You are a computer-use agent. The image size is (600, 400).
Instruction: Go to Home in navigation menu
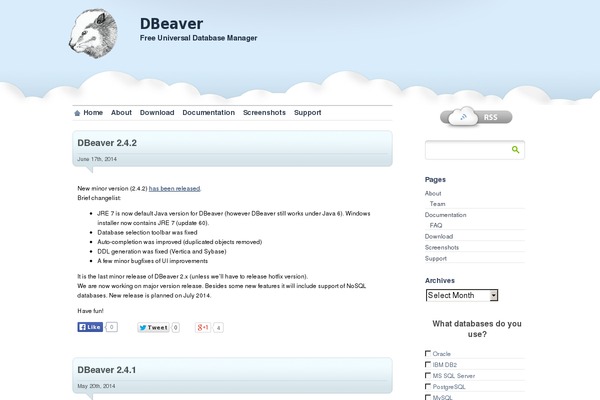coord(93,113)
